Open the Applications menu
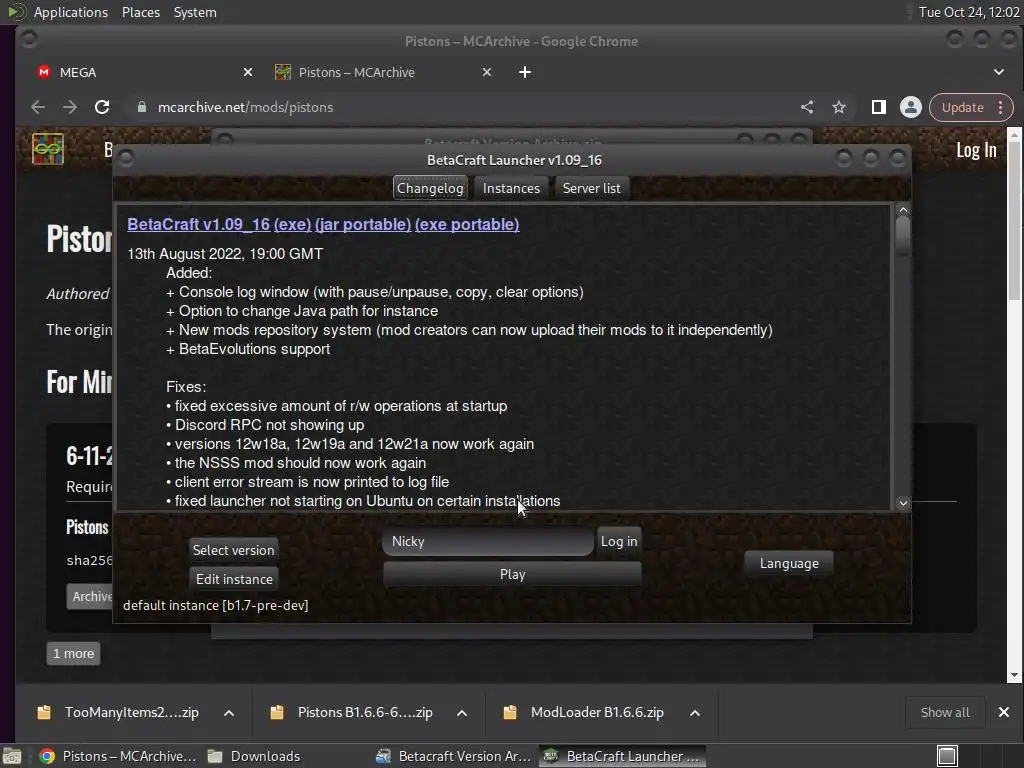Screen dimensions: 1024x768 pyautogui.click(x=71, y=12)
